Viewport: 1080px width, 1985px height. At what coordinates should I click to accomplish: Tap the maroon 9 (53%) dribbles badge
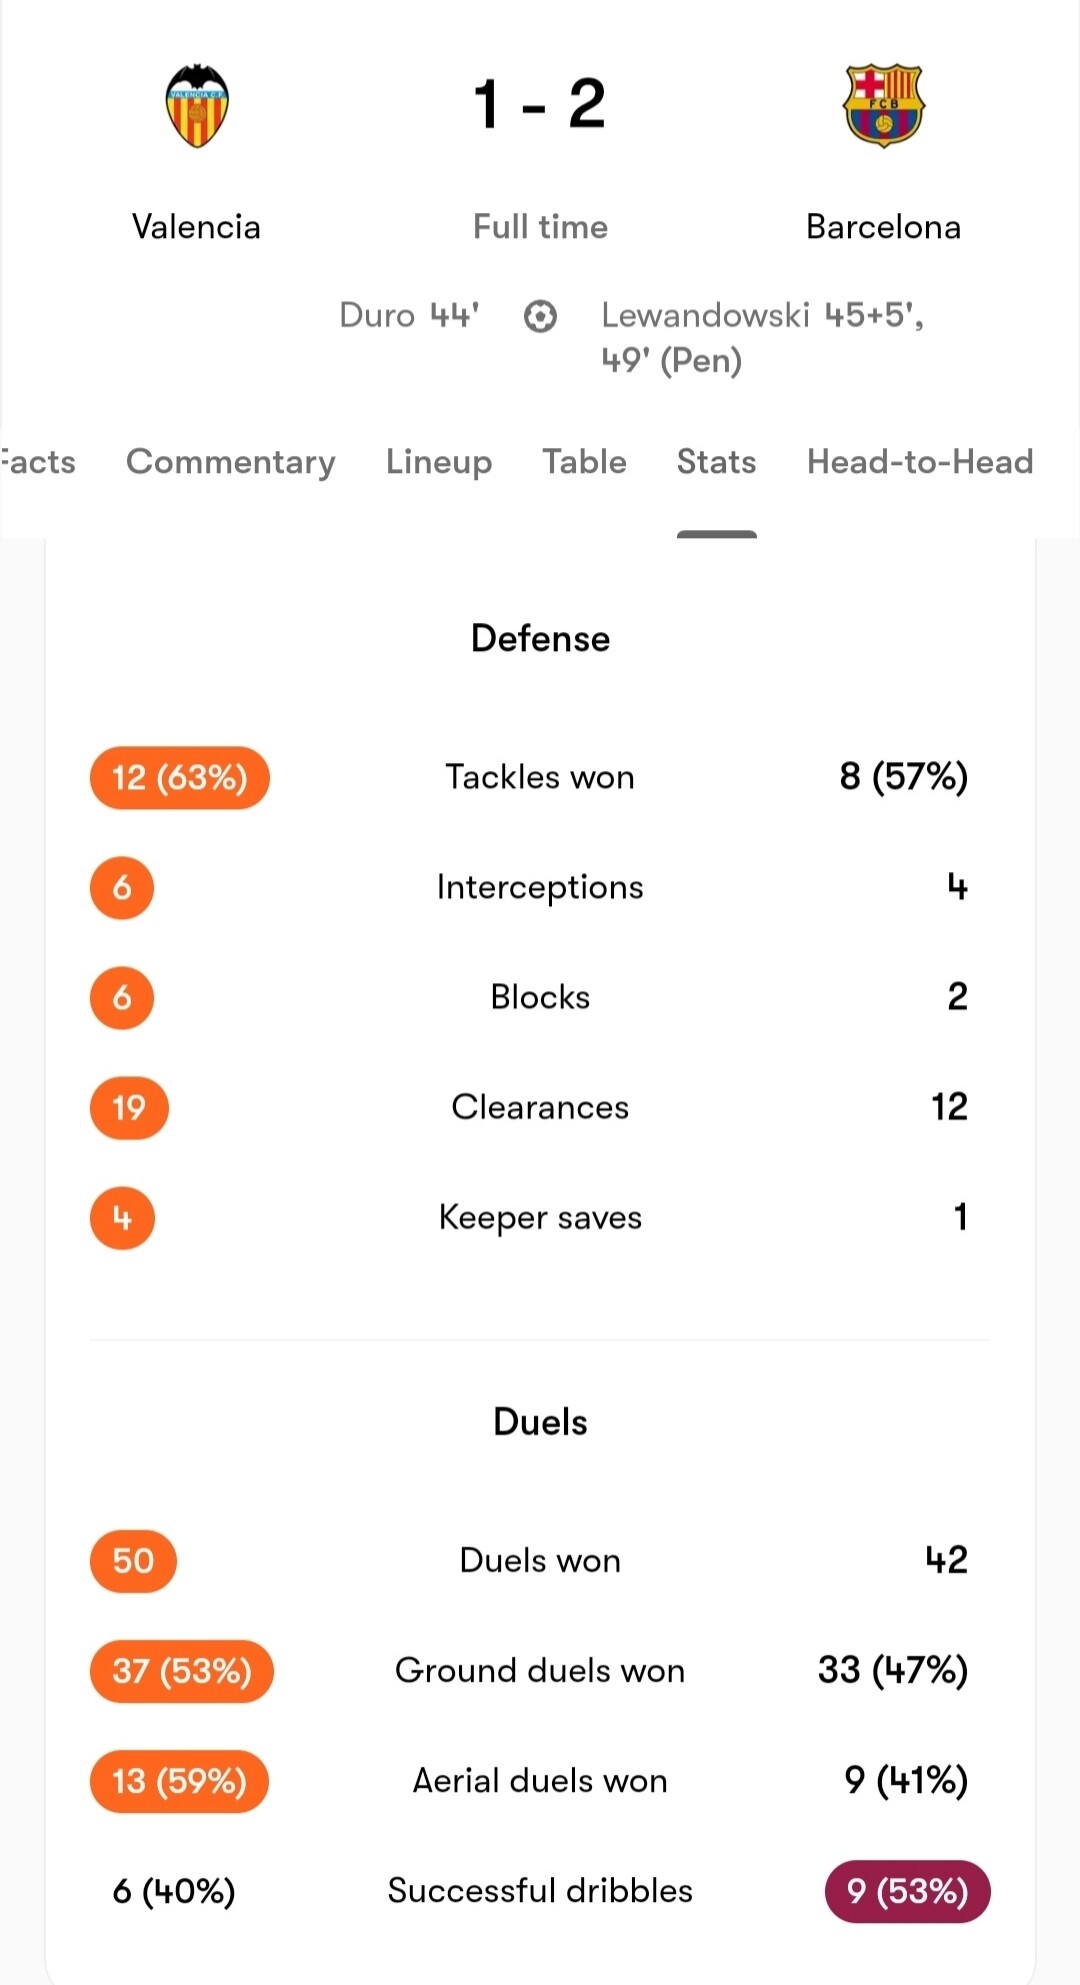908,1891
